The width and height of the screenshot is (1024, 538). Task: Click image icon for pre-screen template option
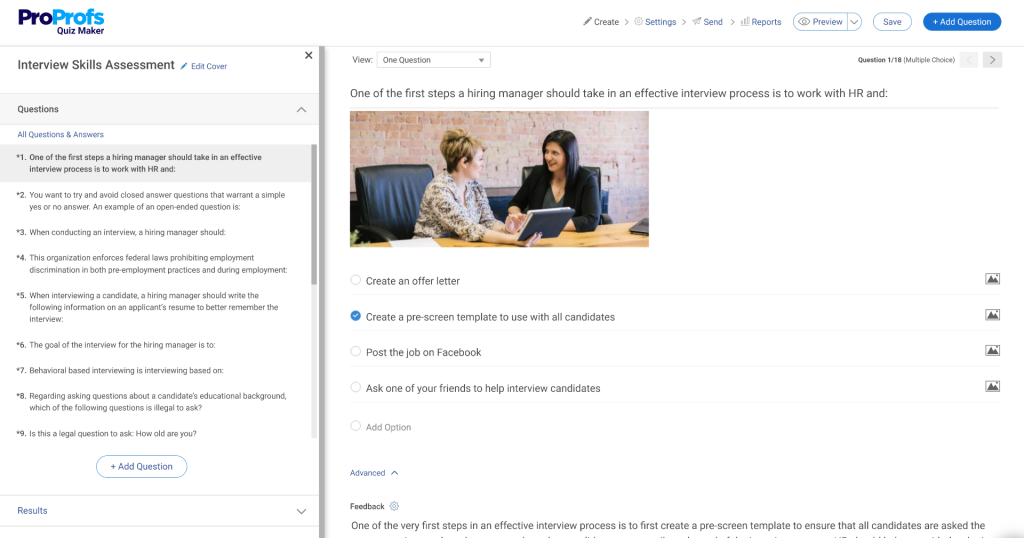tap(992, 315)
